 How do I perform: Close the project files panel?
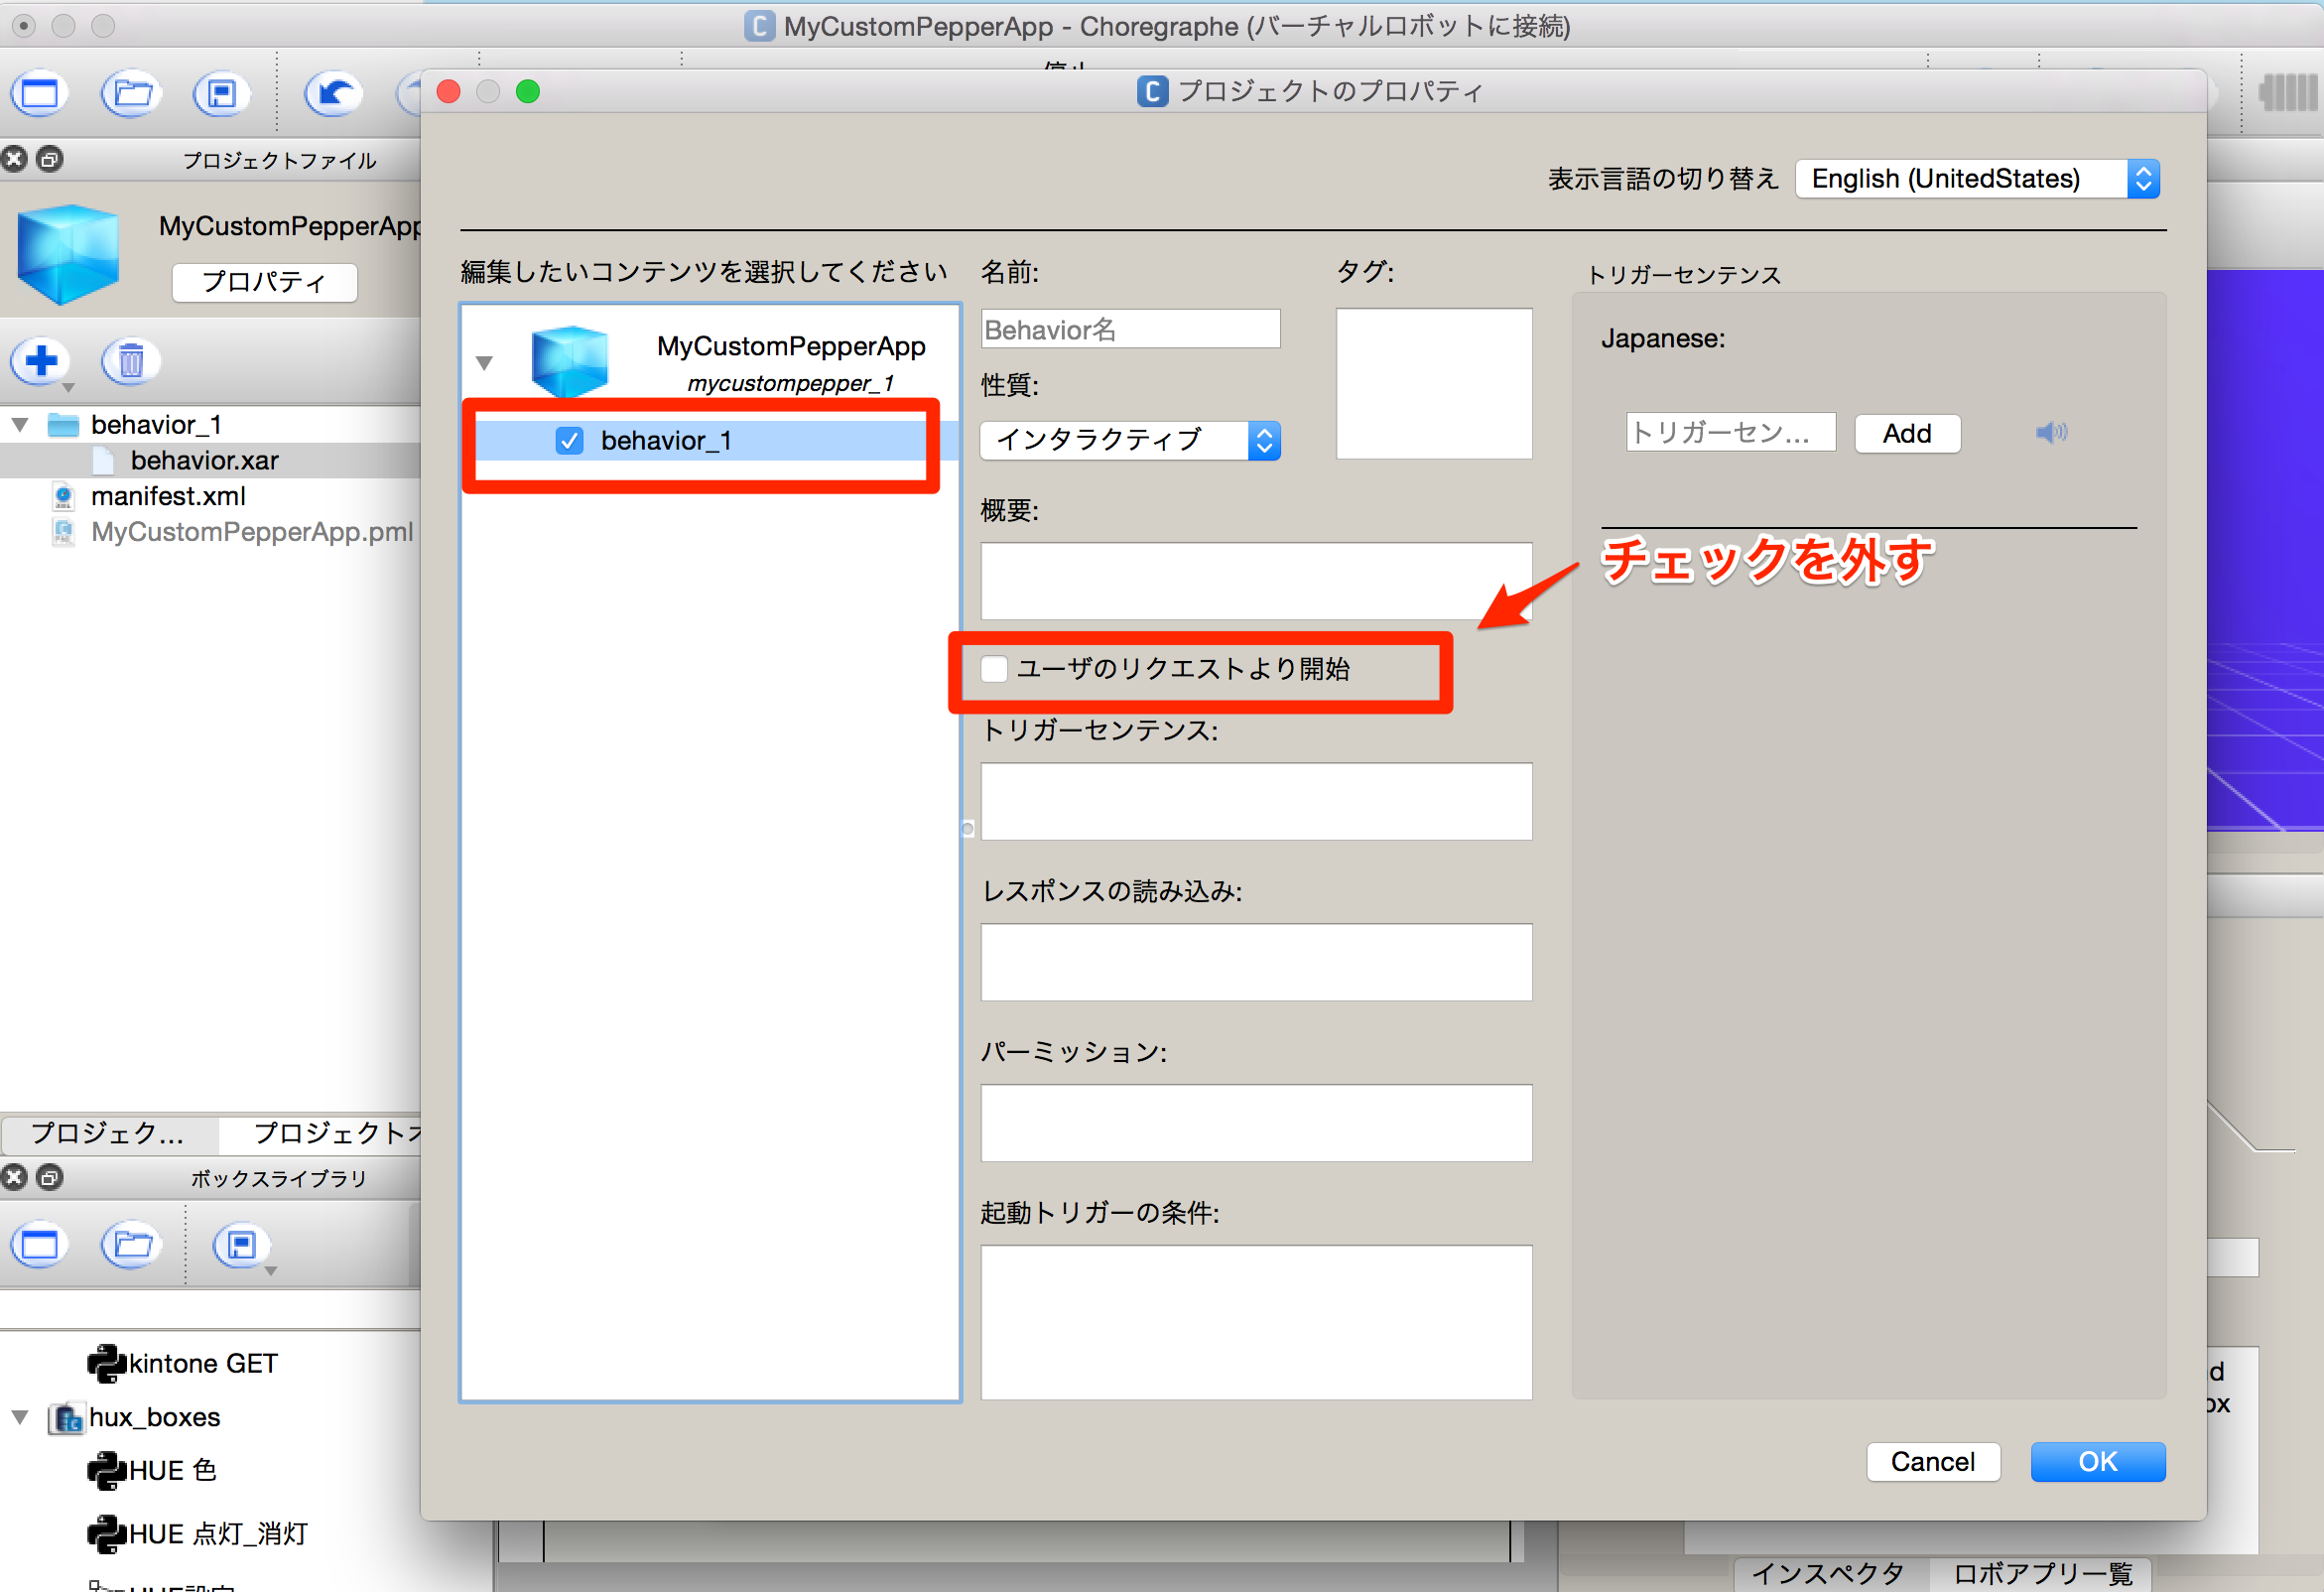point(14,159)
